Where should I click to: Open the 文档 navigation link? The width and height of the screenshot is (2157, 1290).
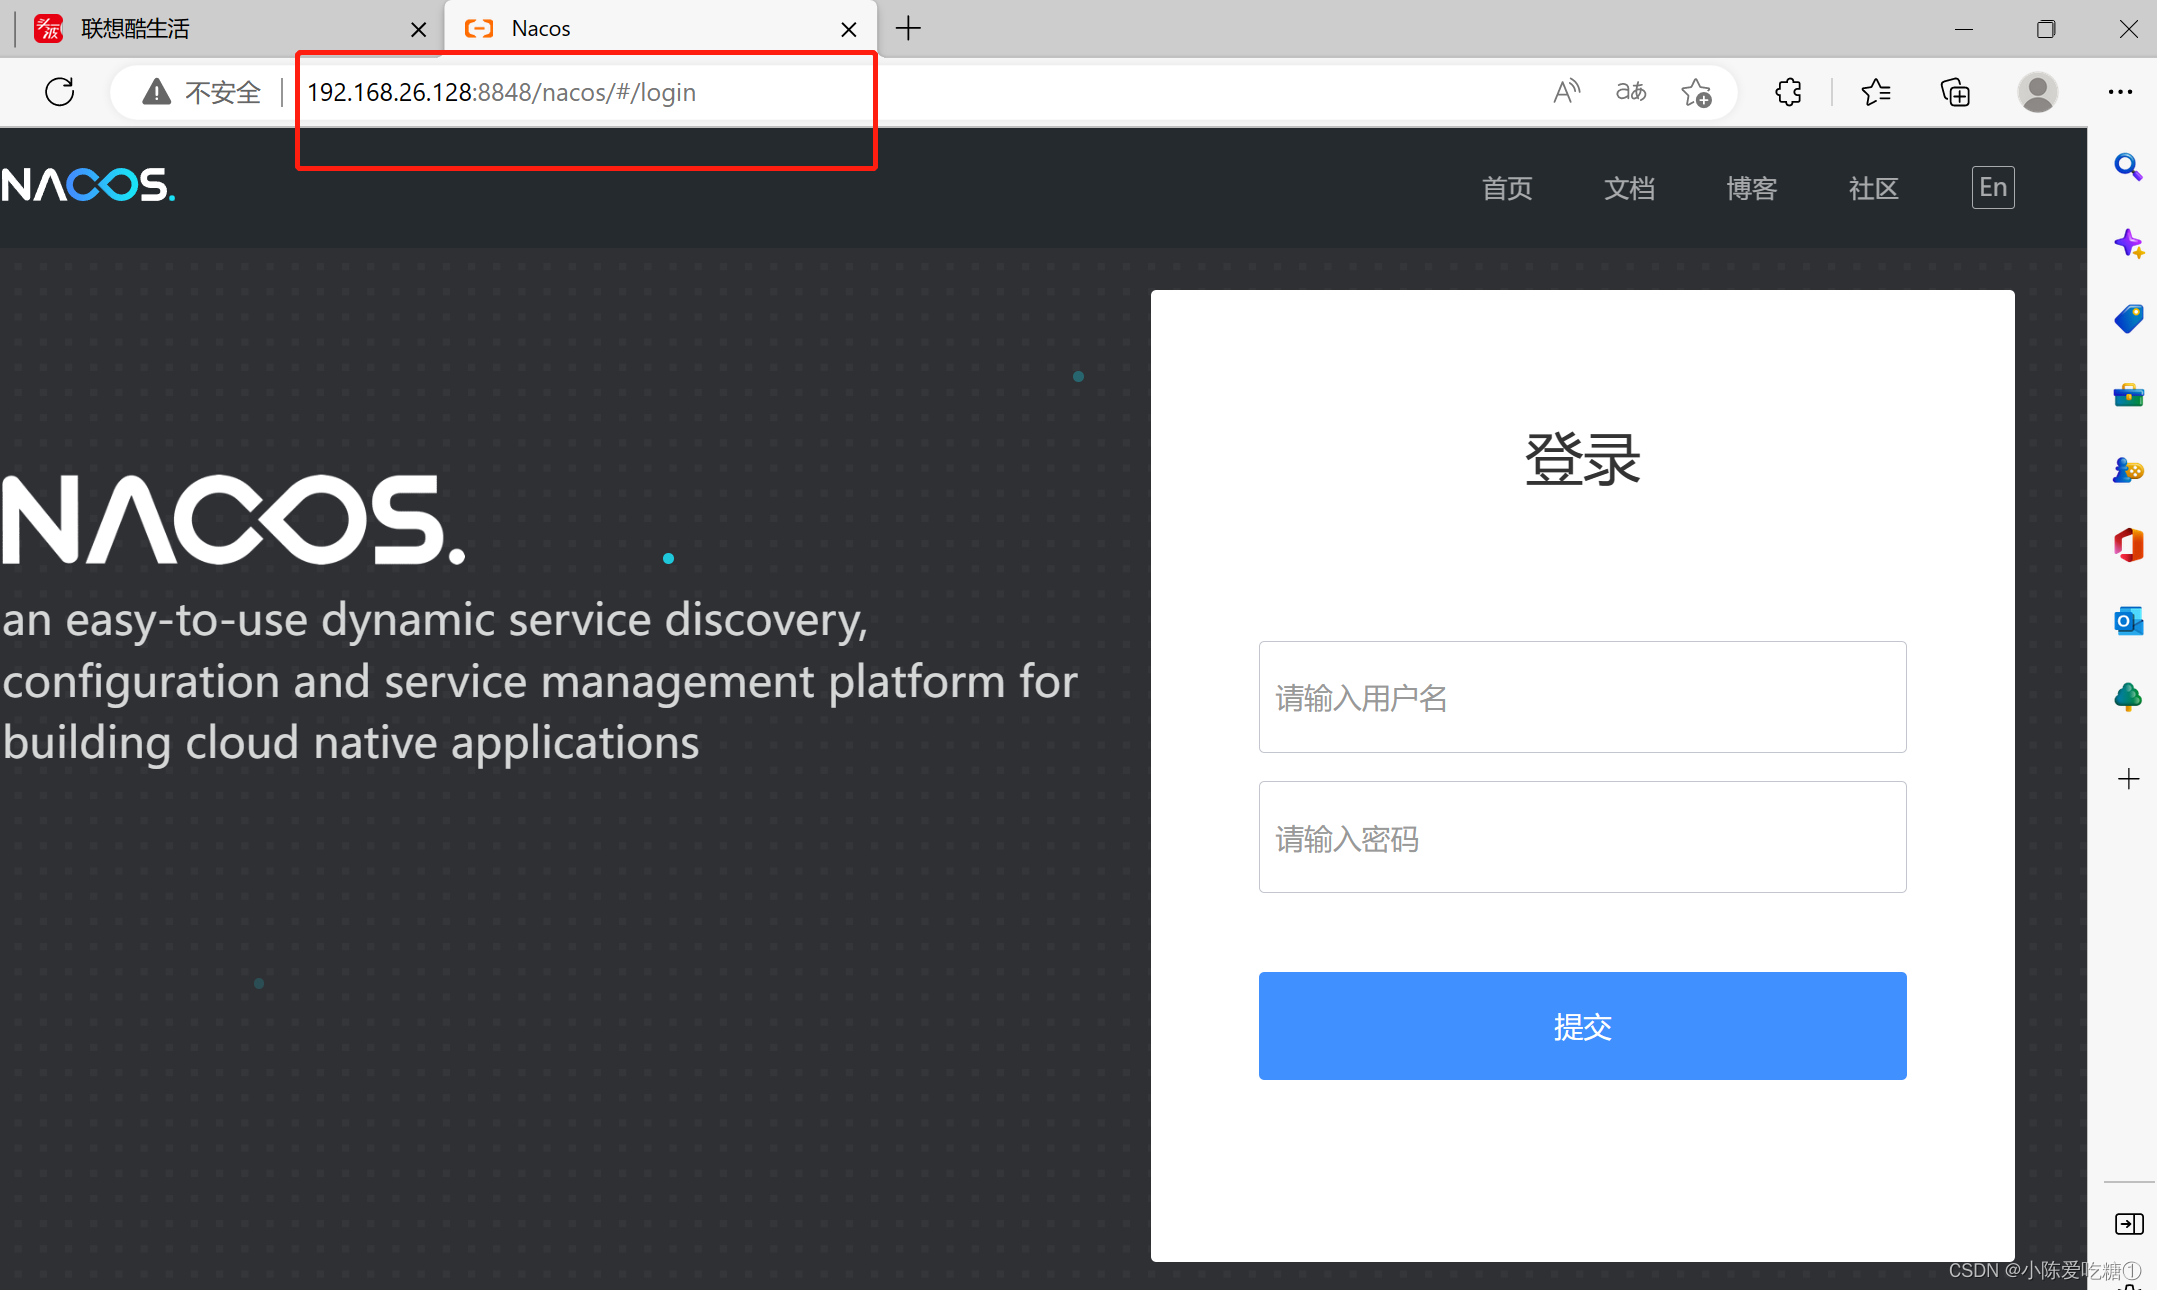coord(1629,188)
